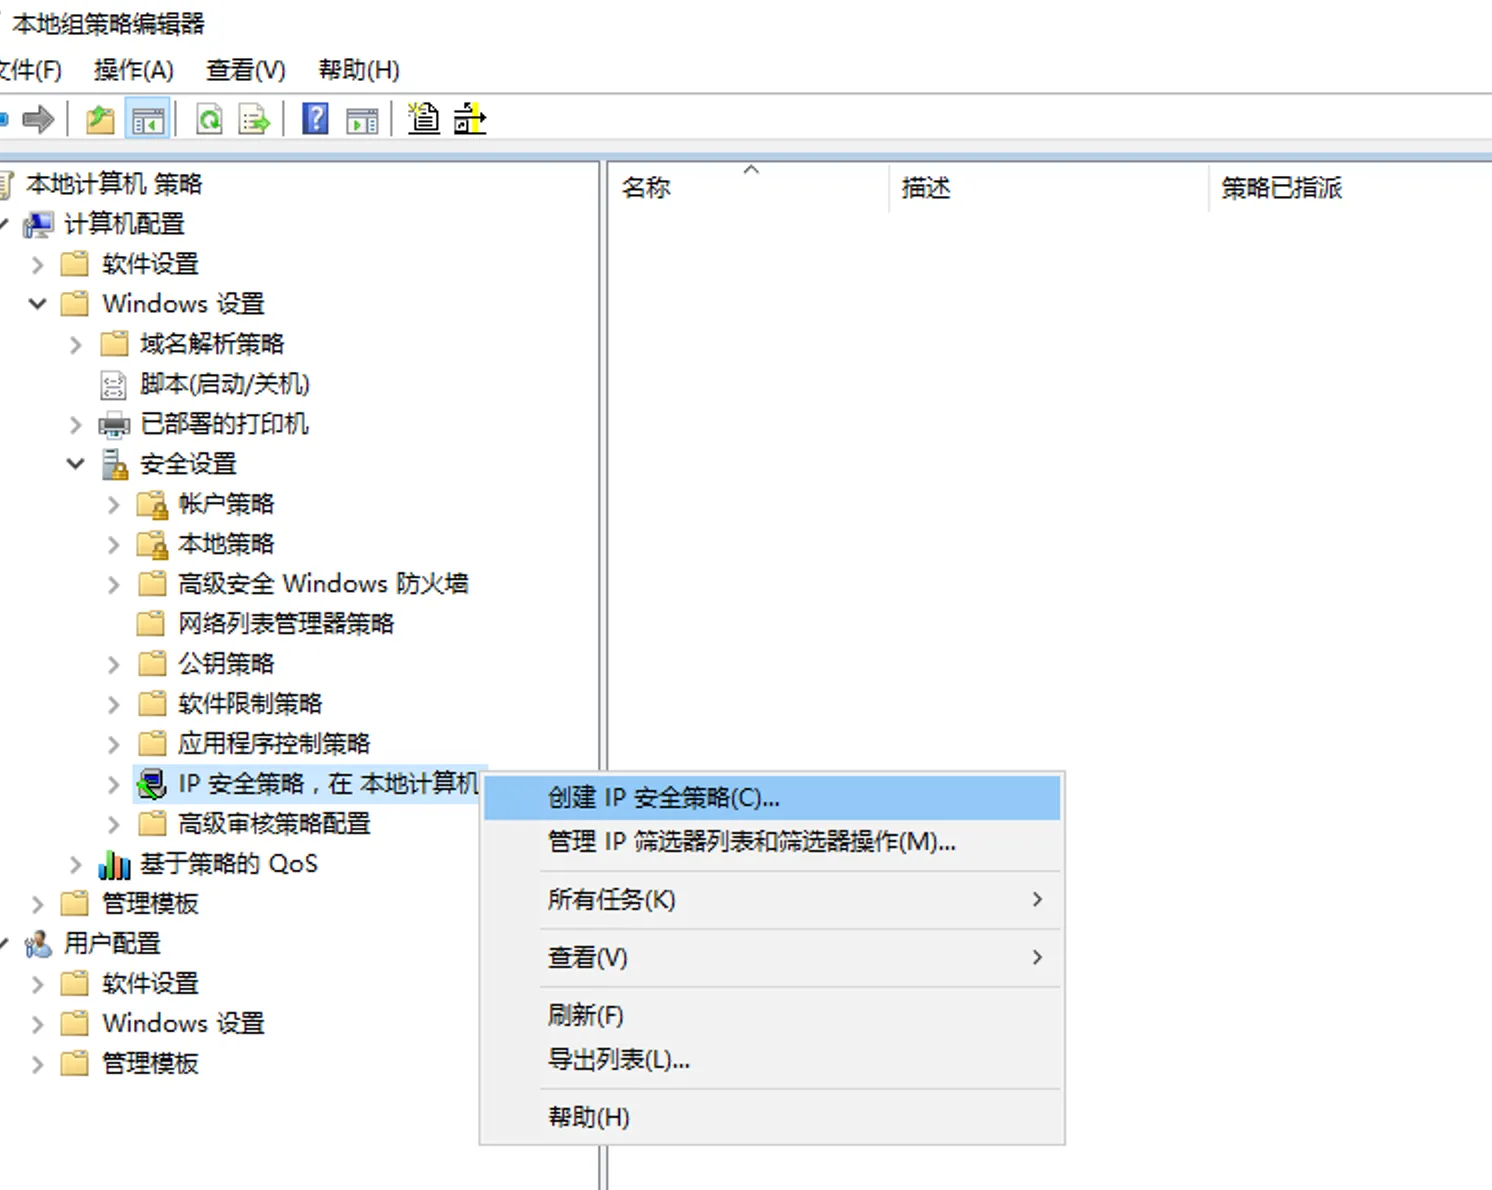Image resolution: width=1492 pixels, height=1190 pixels.
Task: Collapse the 安全设置 tree node
Action: (76, 464)
